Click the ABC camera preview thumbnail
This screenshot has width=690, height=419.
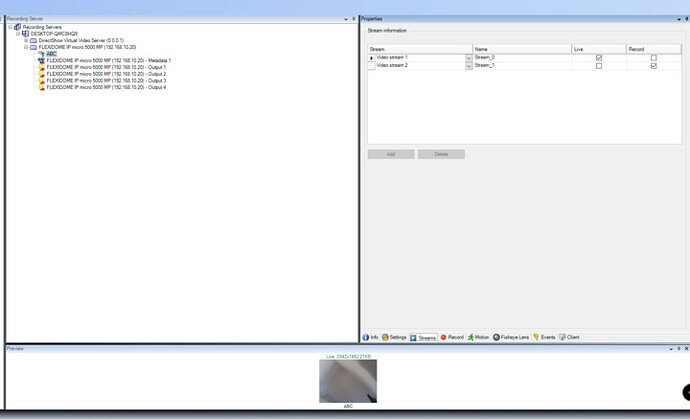click(348, 381)
